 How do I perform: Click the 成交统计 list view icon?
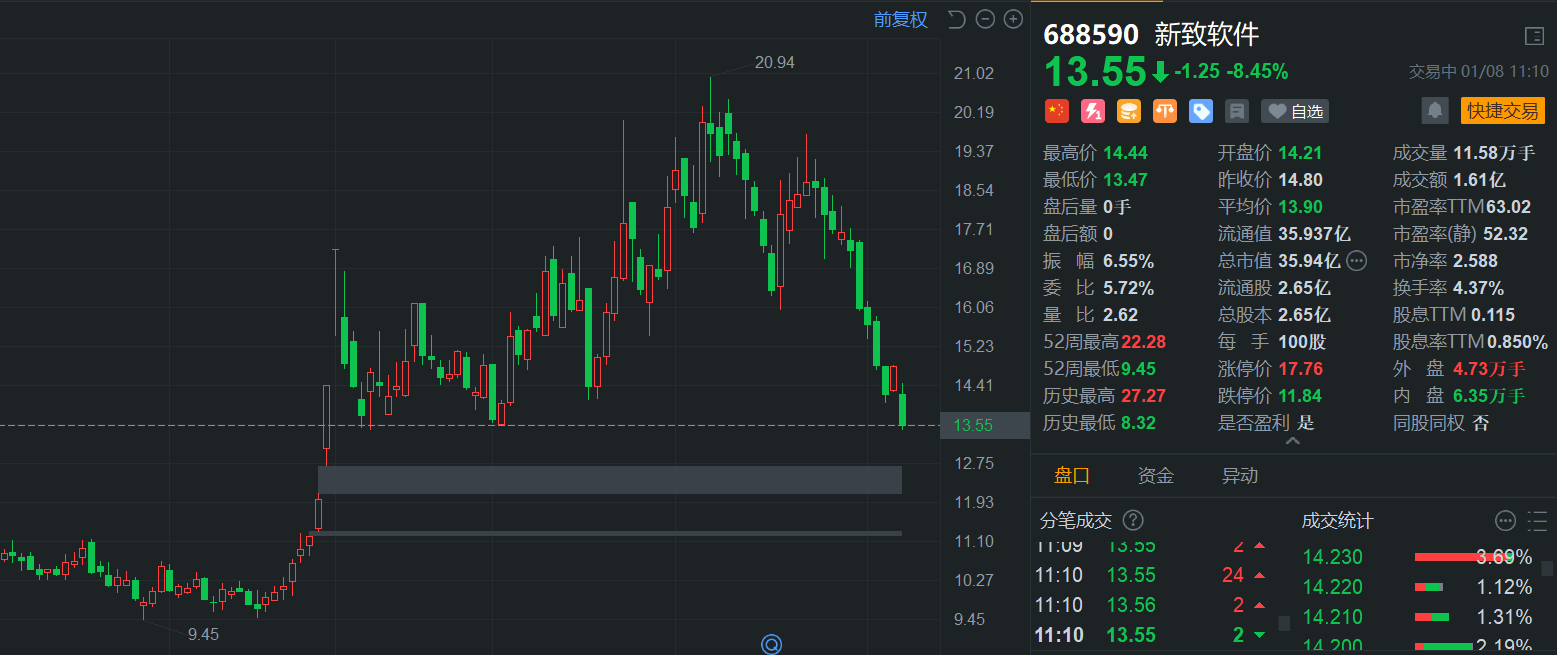coord(1537,520)
